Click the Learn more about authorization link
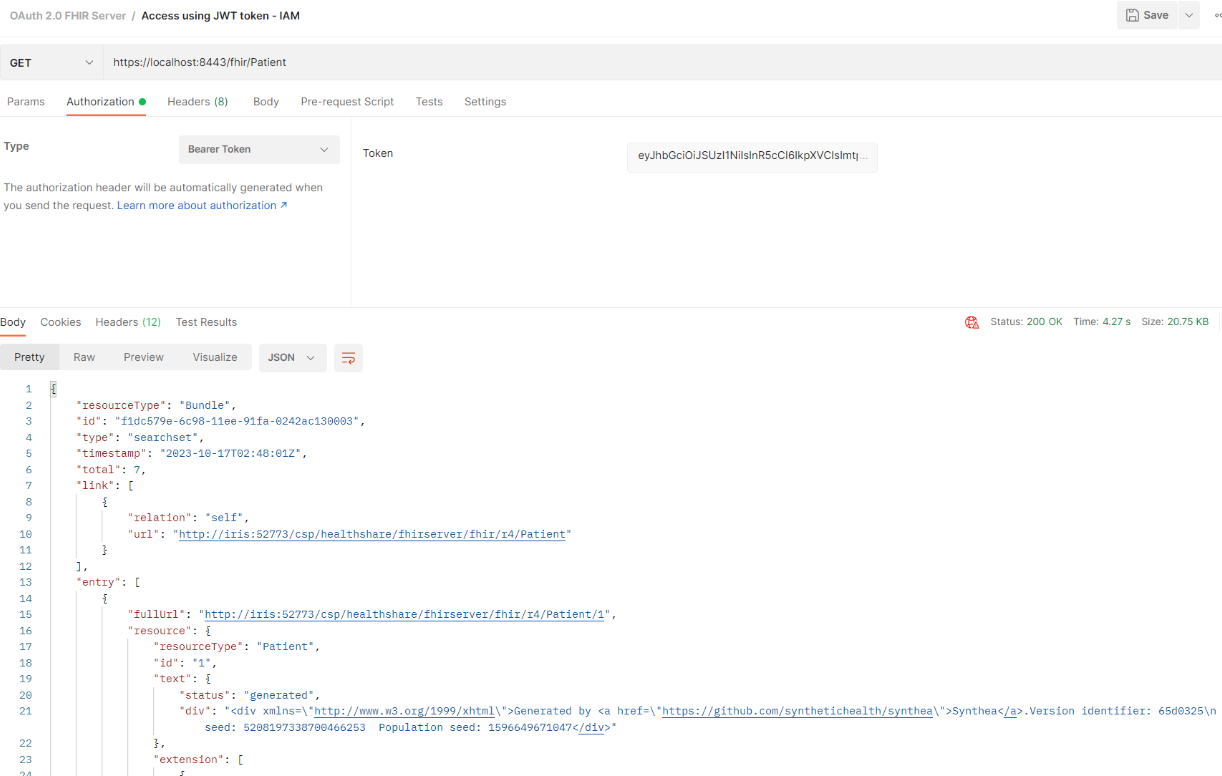The image size is (1222, 776). pyautogui.click(x=201, y=206)
